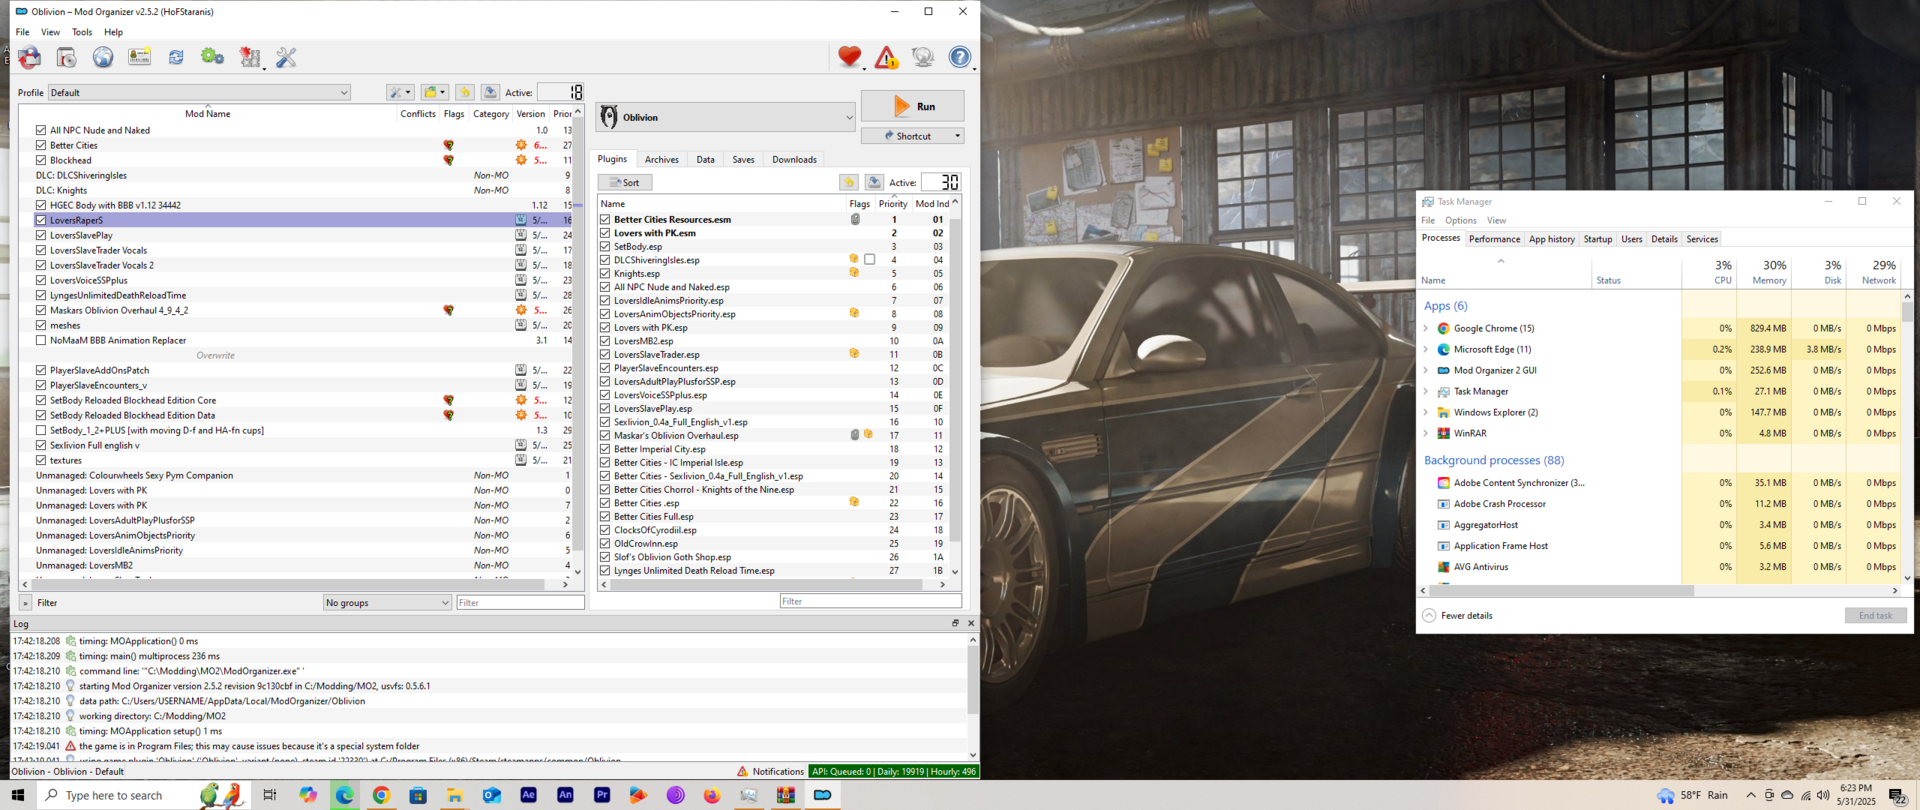Screen dimensions: 1920x810
Task: Open Adobe After Effects taskbar icon
Action: coord(528,795)
